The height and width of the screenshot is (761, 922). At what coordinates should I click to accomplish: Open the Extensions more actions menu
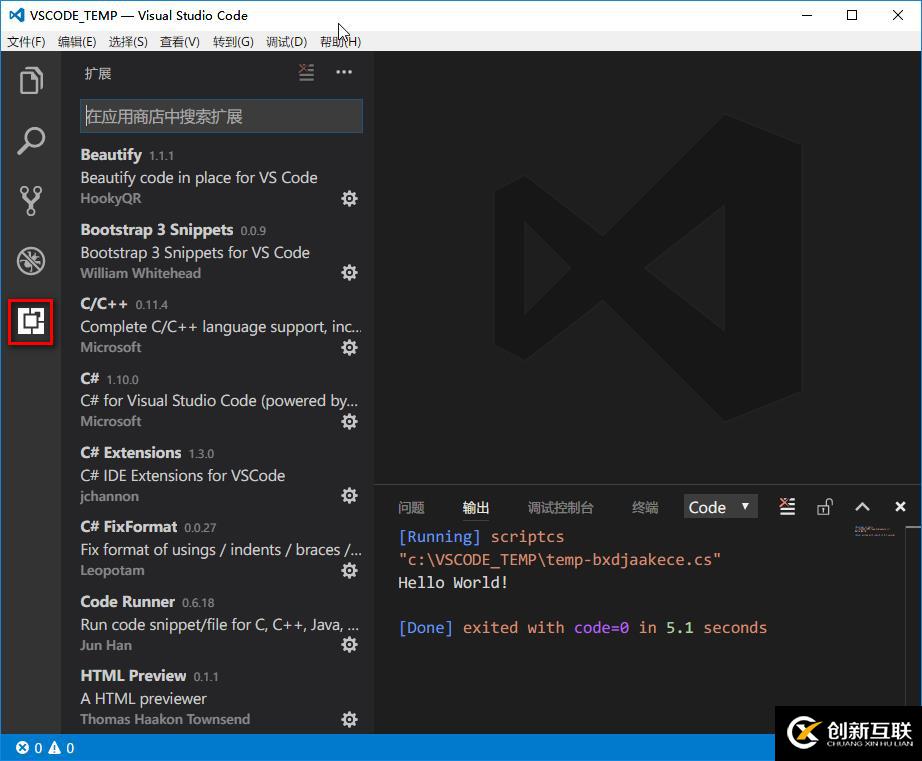[x=344, y=72]
